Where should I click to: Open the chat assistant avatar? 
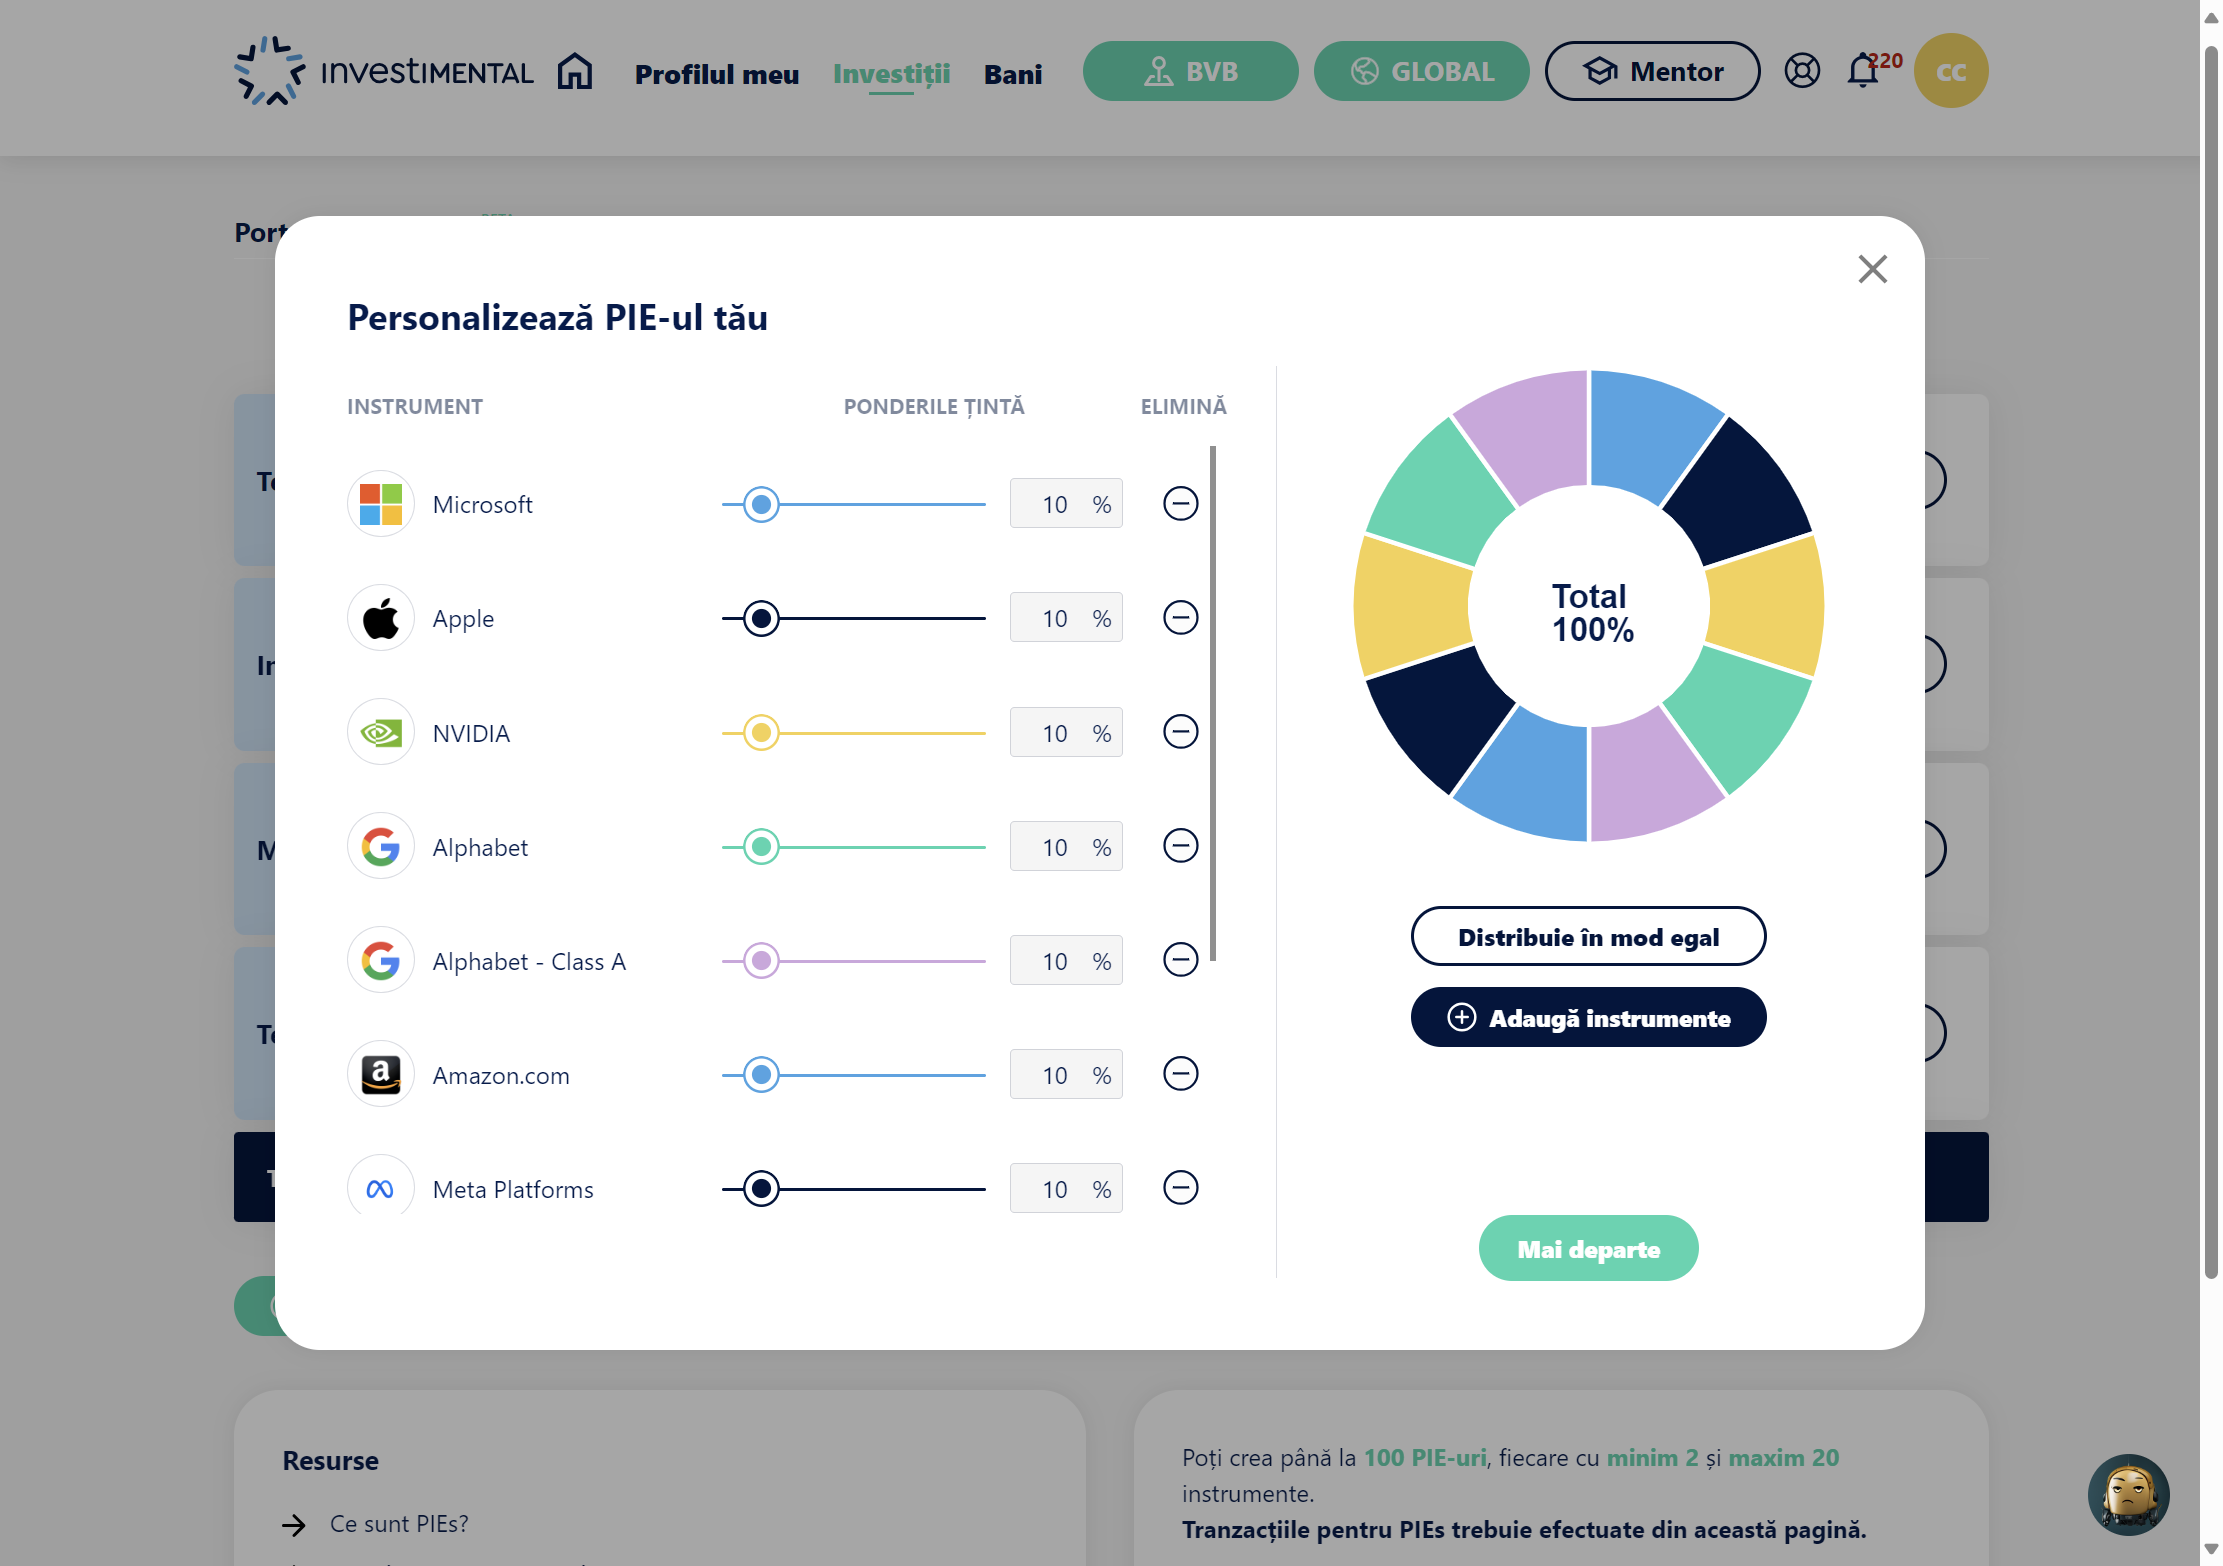(2128, 1494)
